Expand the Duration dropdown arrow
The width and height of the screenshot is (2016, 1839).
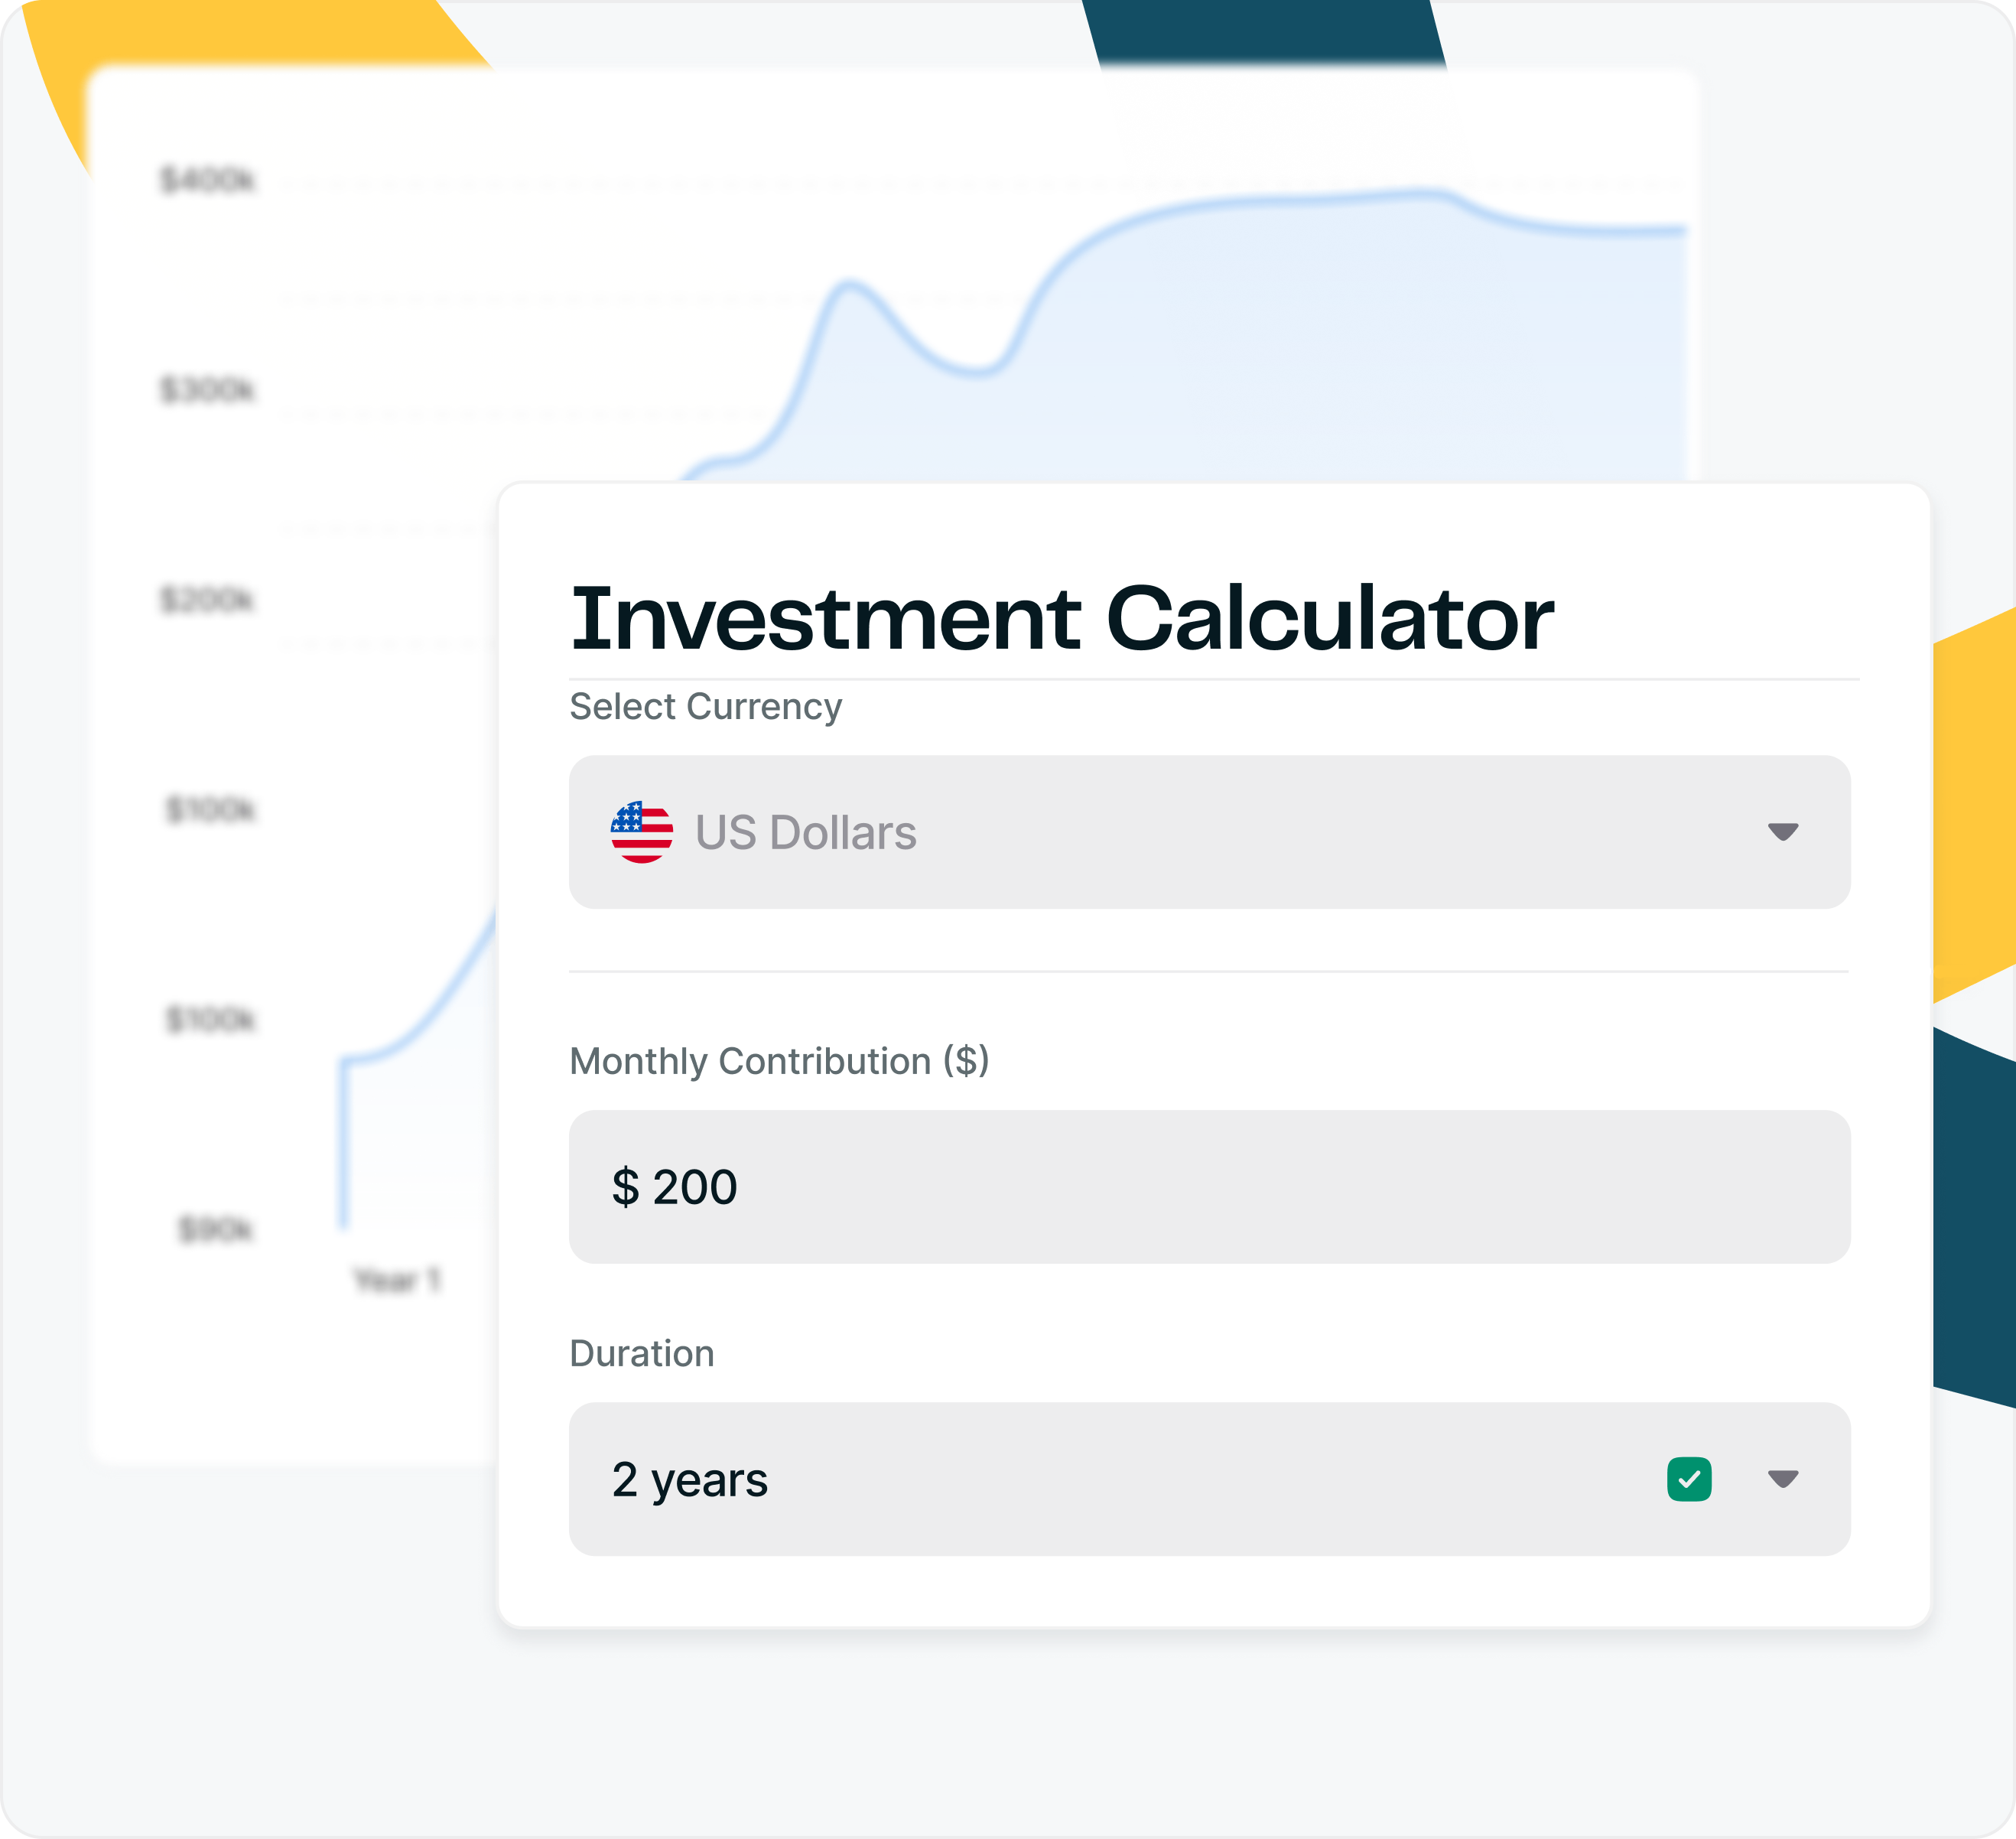(x=1782, y=1479)
